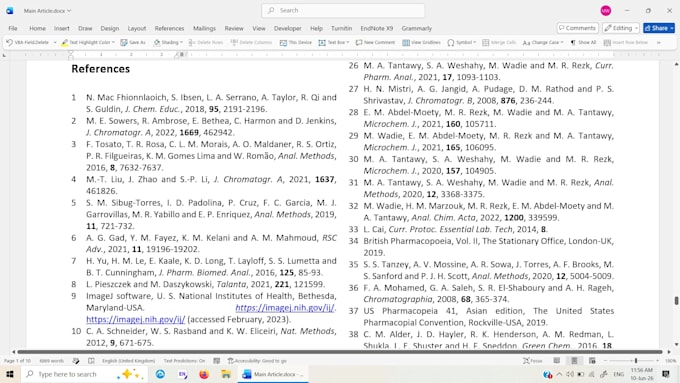Switch to Web Layout view

click(x=592, y=361)
